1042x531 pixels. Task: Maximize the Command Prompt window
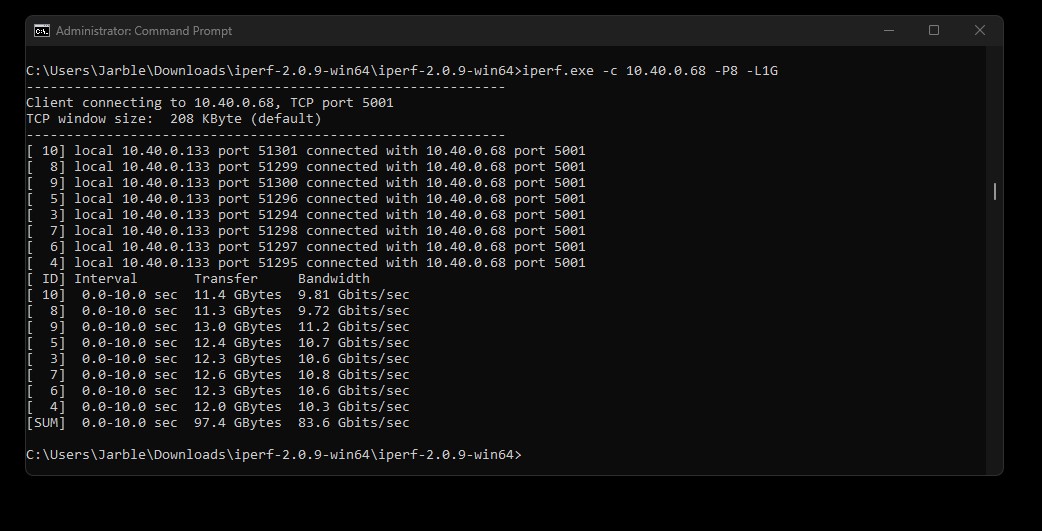tap(934, 31)
